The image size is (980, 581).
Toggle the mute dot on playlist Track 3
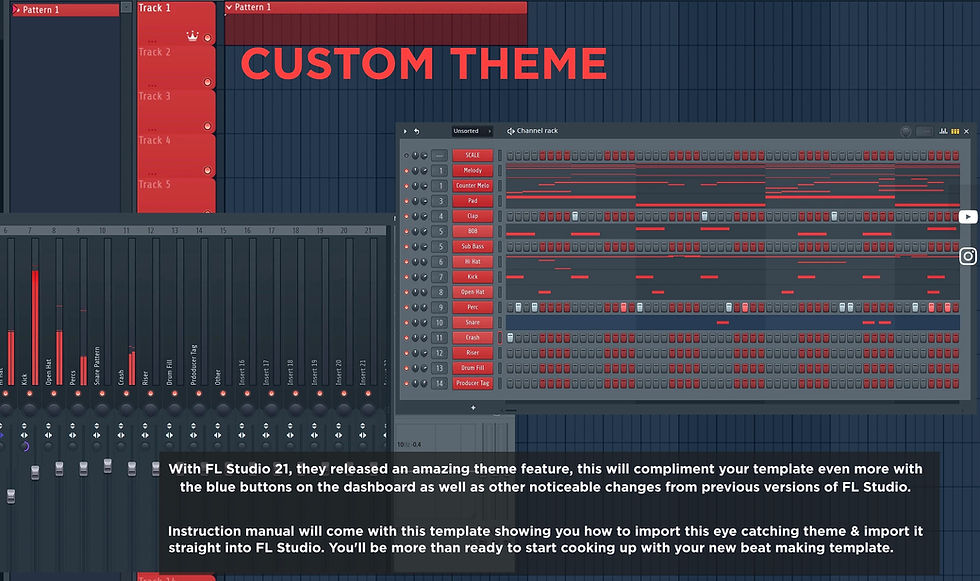coord(208,126)
